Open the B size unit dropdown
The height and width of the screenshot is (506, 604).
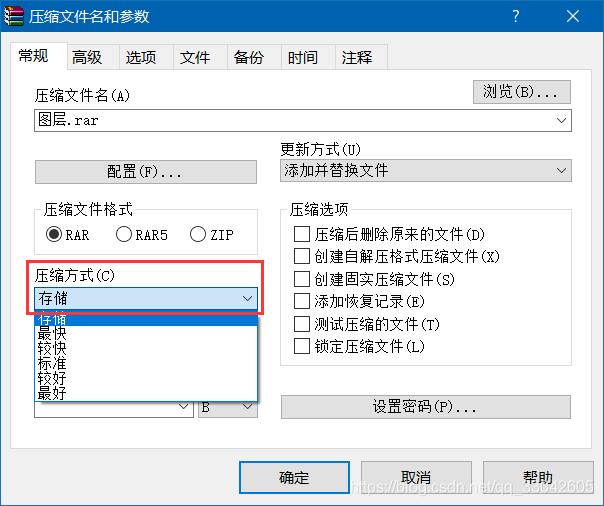pos(228,407)
